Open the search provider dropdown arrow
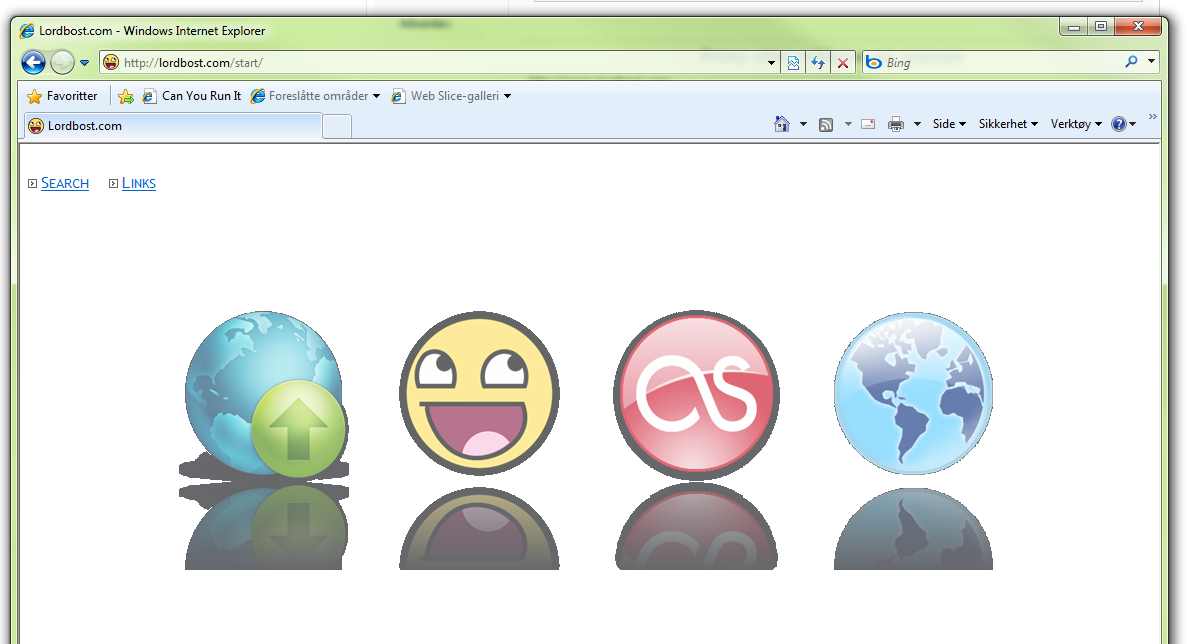Image resolution: width=1188 pixels, height=644 pixels. tap(1151, 61)
